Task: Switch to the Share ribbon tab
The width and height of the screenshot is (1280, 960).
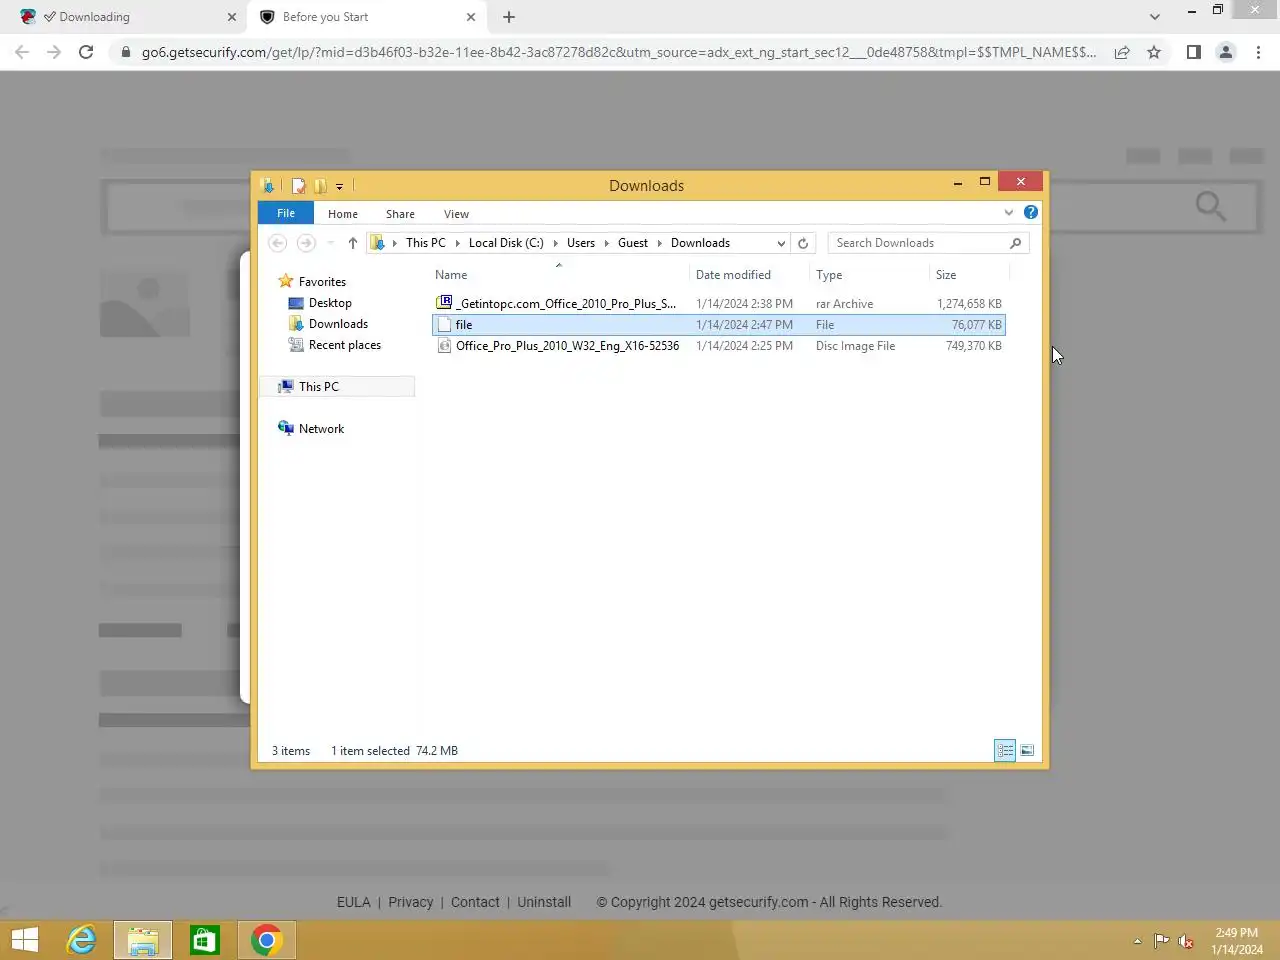Action: (x=400, y=214)
